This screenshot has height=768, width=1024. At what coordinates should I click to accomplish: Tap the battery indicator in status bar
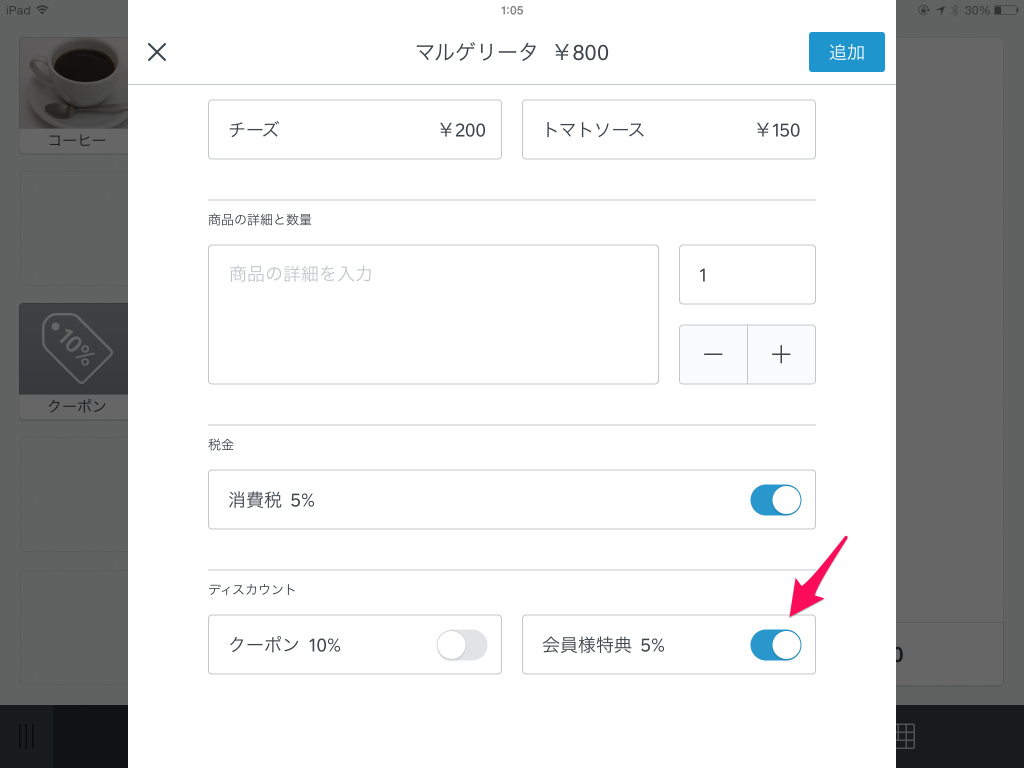(x=1004, y=10)
